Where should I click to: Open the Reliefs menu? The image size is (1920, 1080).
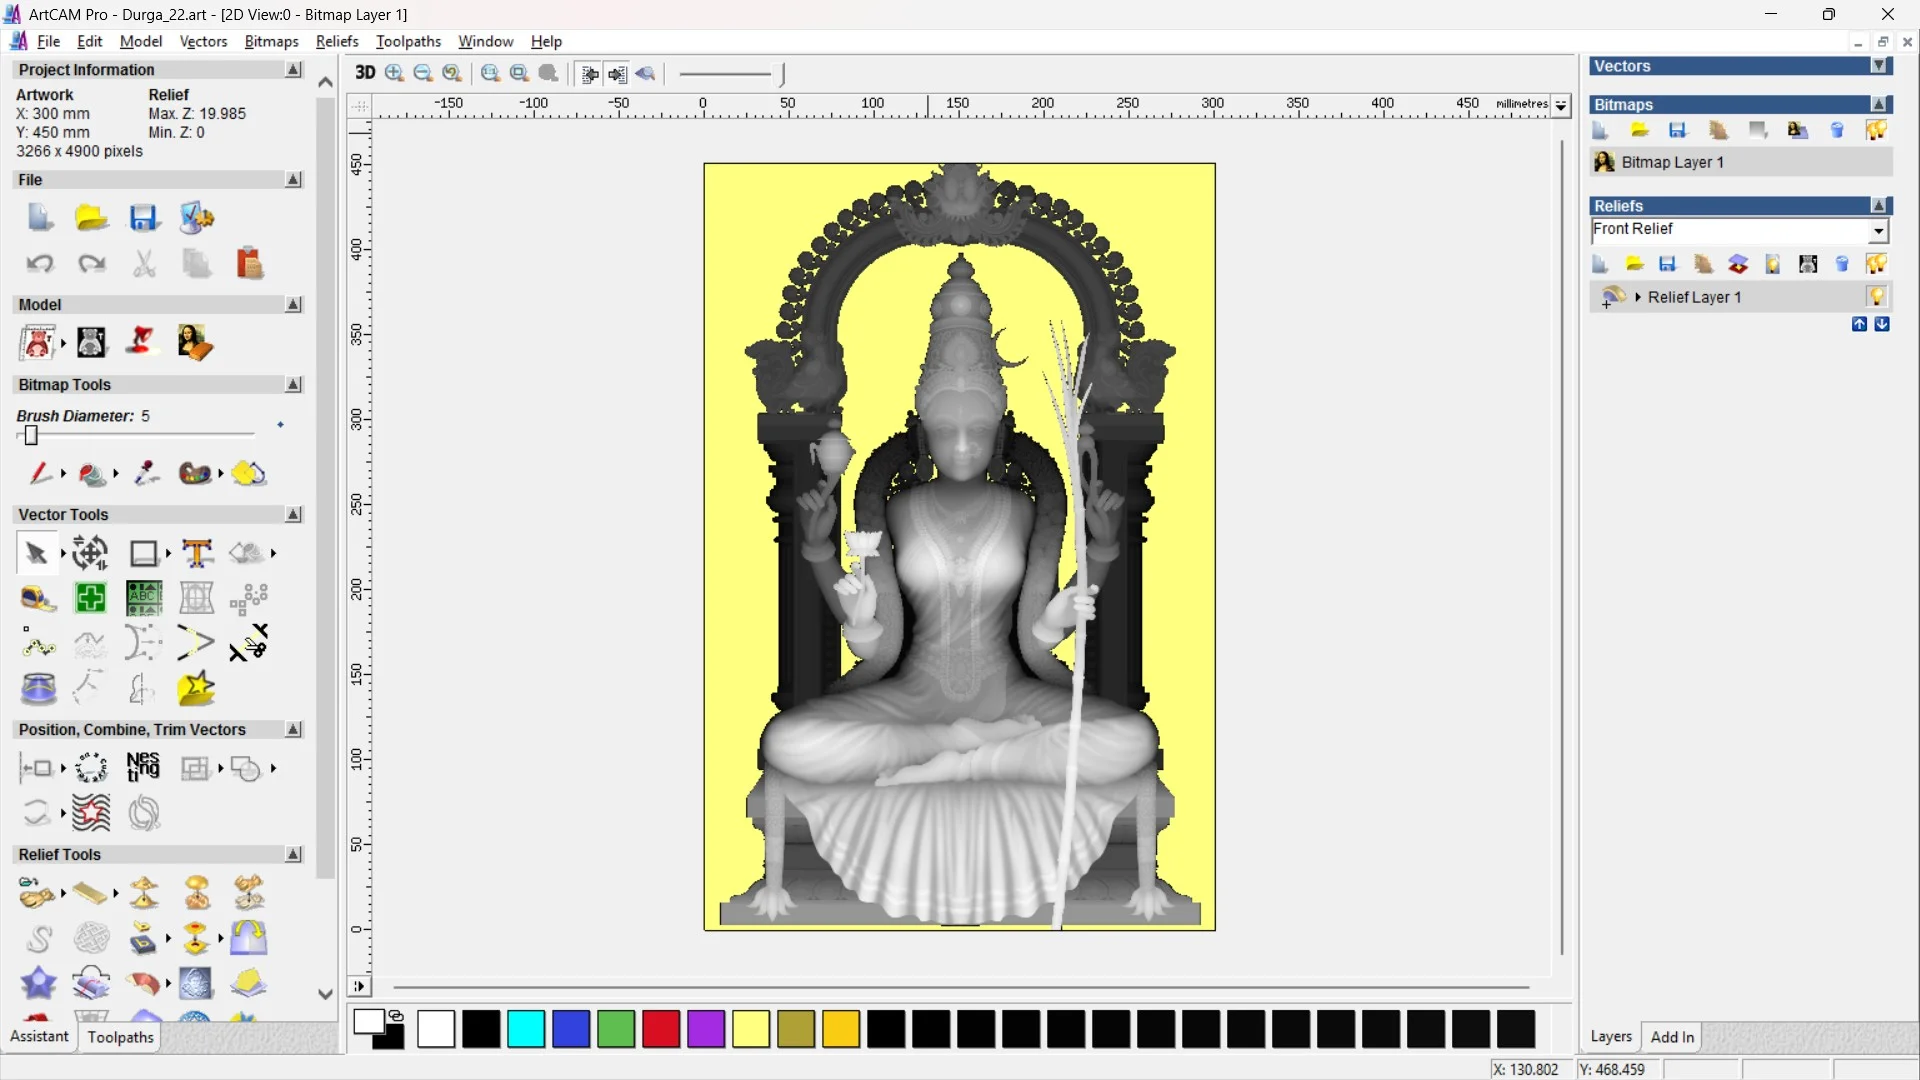pyautogui.click(x=337, y=41)
